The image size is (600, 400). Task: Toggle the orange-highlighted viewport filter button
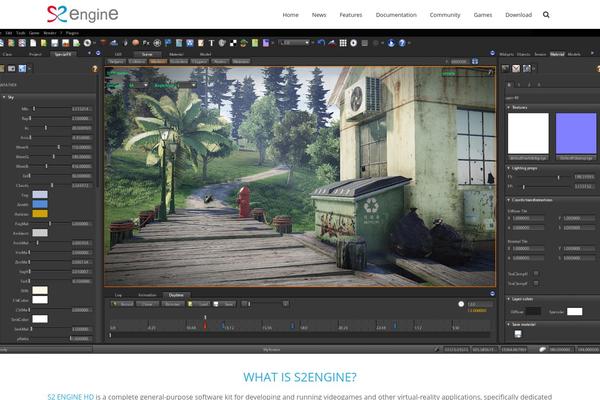158,61
